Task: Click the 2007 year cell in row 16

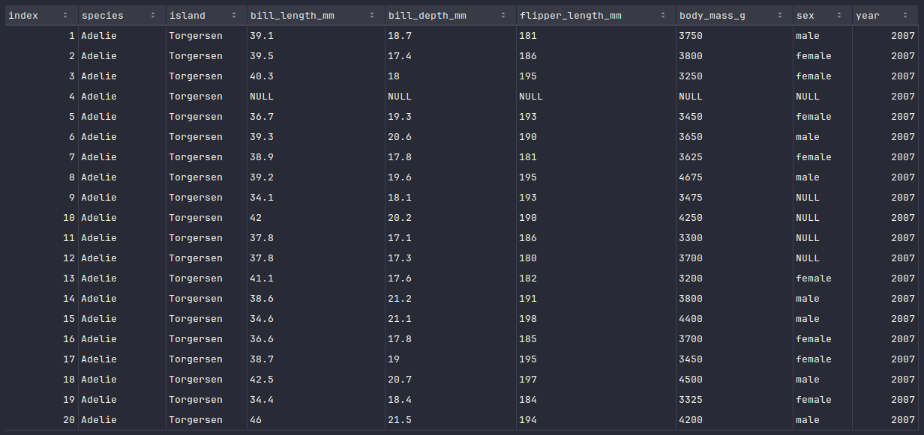Action: (x=903, y=339)
